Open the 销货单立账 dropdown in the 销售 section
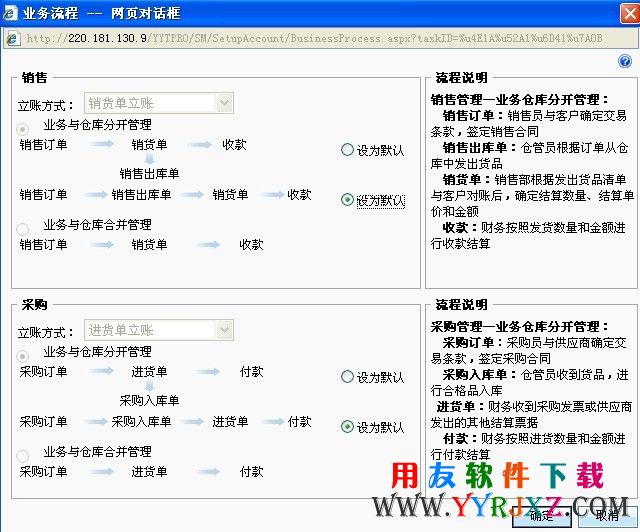640x532 pixels. coord(159,103)
